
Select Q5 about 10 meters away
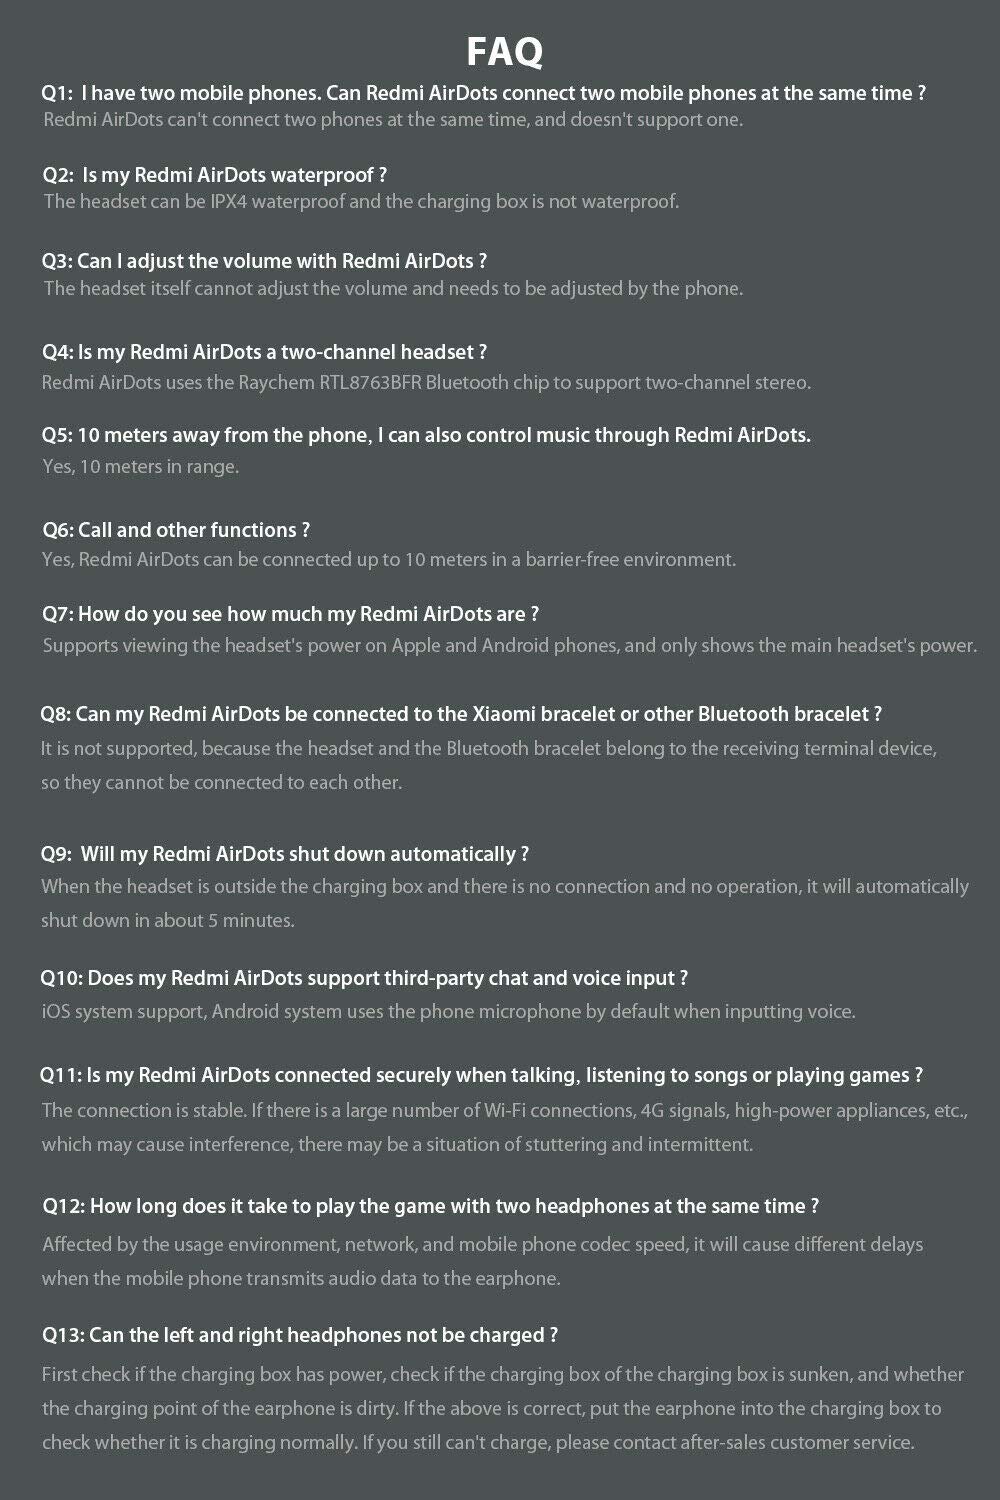(426, 435)
